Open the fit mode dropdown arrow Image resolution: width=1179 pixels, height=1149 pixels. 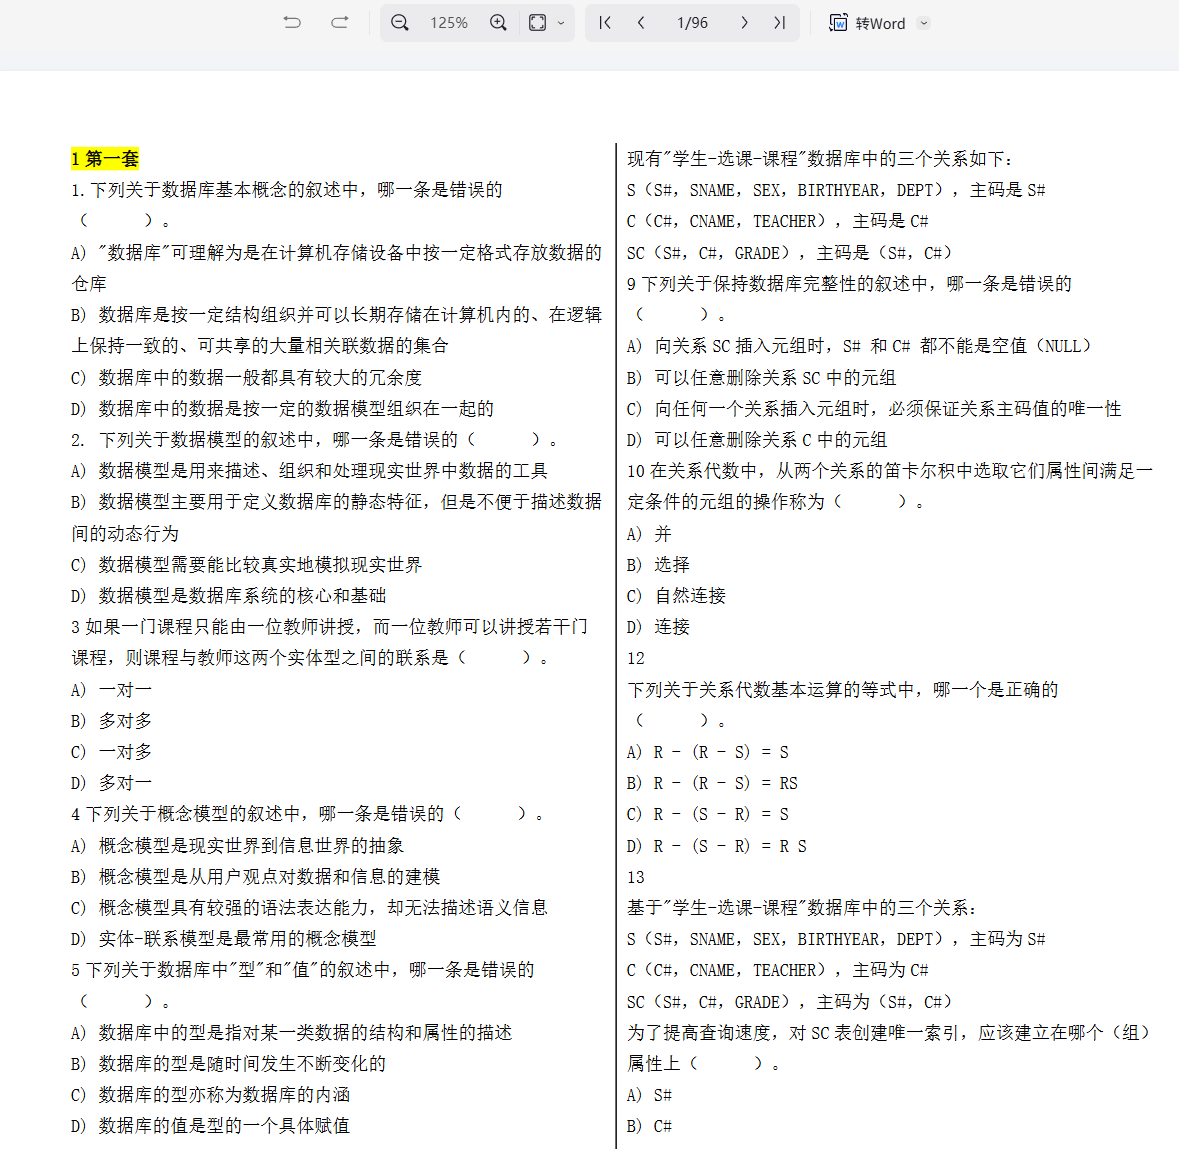[x=561, y=23]
